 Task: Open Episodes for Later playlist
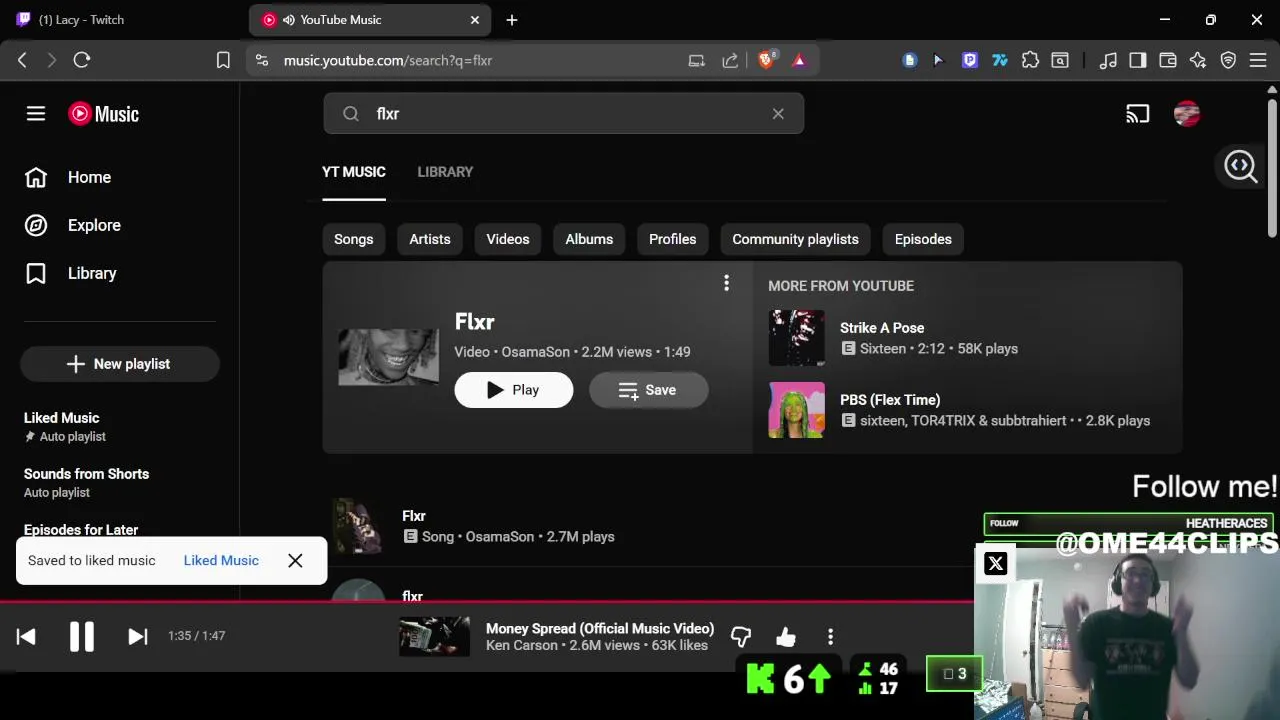tap(81, 530)
